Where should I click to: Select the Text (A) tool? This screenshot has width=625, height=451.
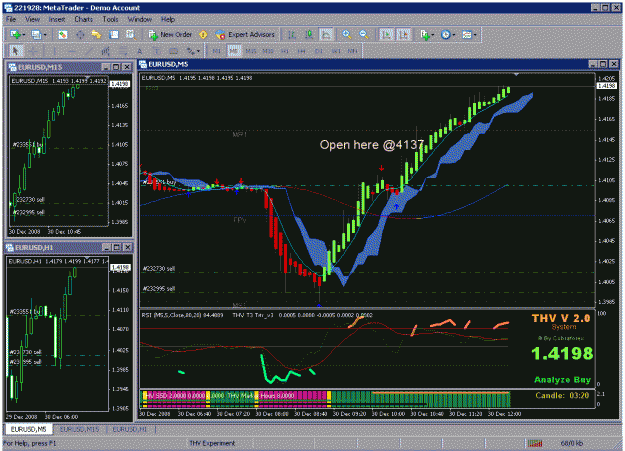point(140,51)
